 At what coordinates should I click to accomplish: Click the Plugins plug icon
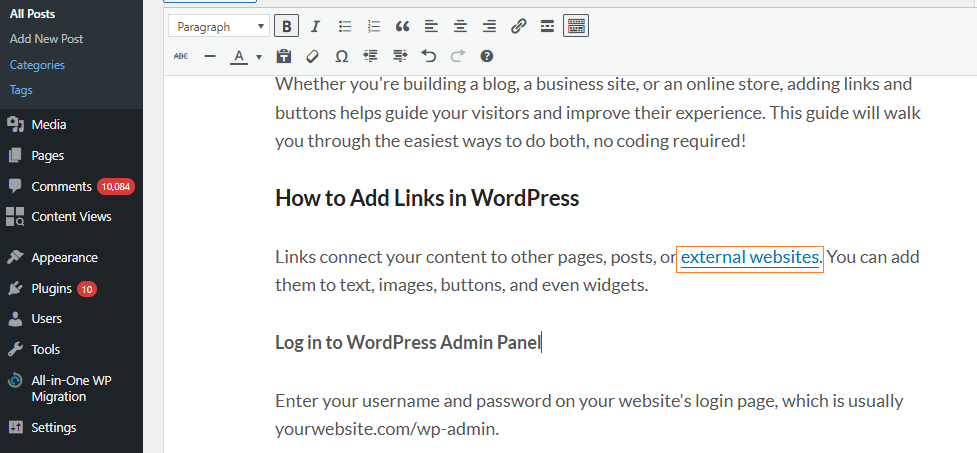click(x=15, y=288)
